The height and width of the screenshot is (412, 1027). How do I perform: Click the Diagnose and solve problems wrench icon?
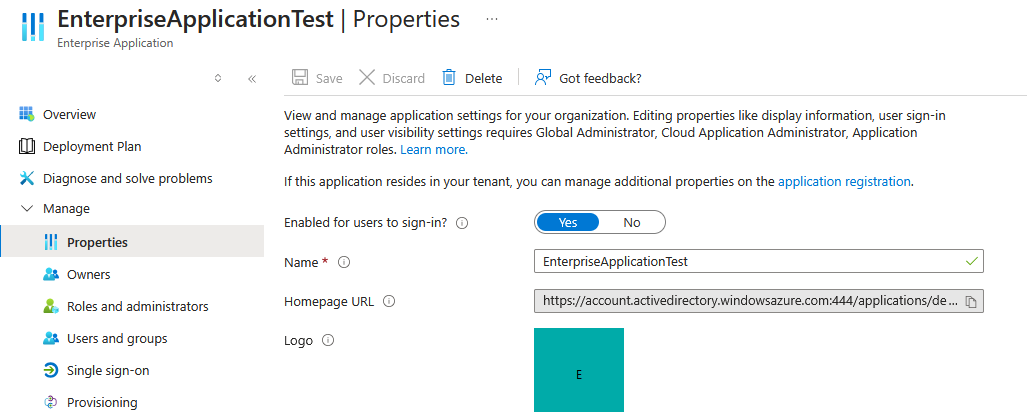pos(27,178)
